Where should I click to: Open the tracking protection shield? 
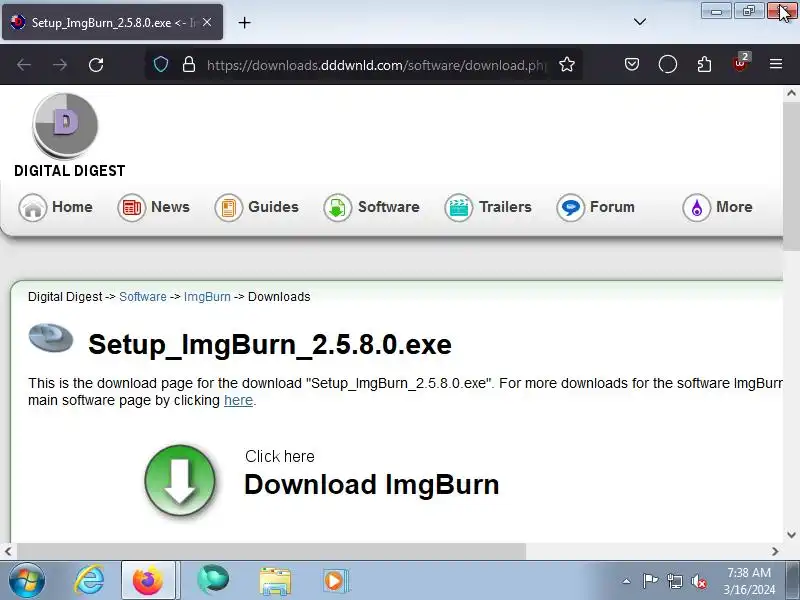click(161, 65)
